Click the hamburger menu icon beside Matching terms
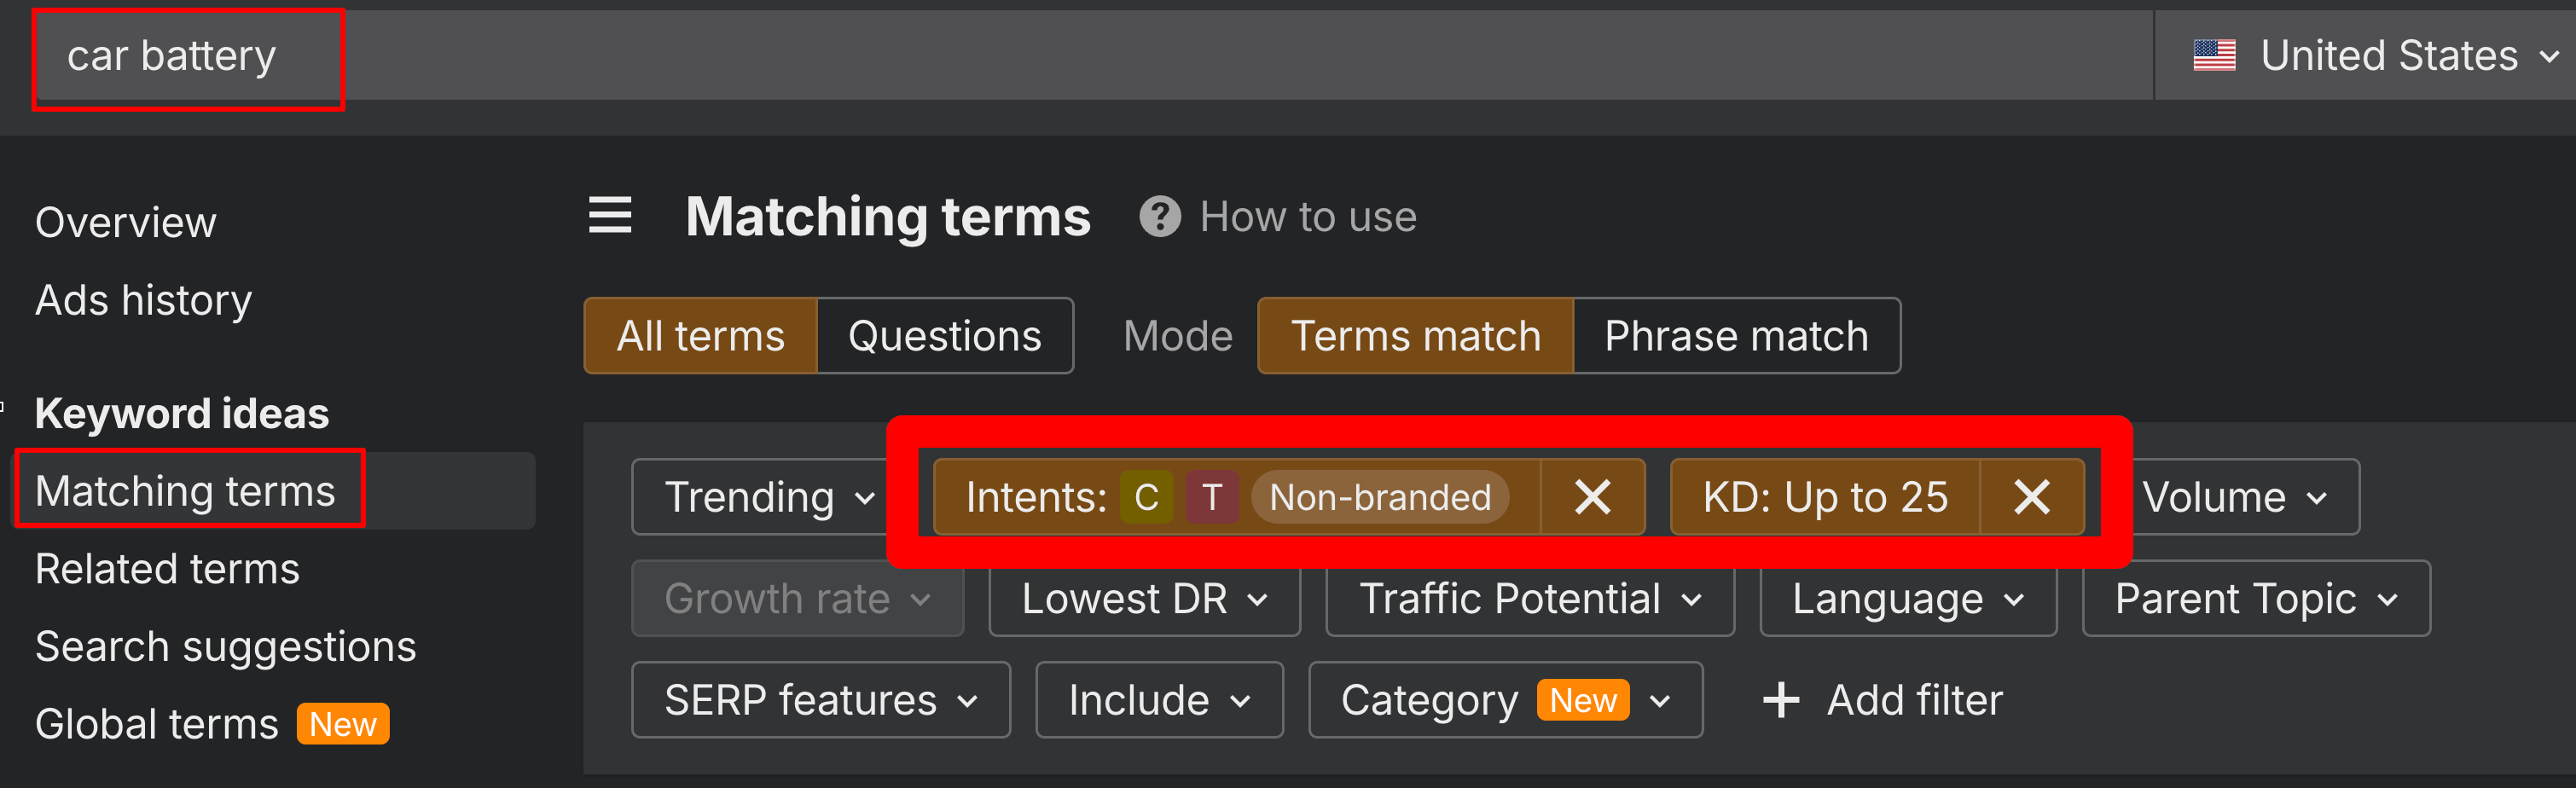Image resolution: width=2576 pixels, height=788 pixels. coord(609,215)
